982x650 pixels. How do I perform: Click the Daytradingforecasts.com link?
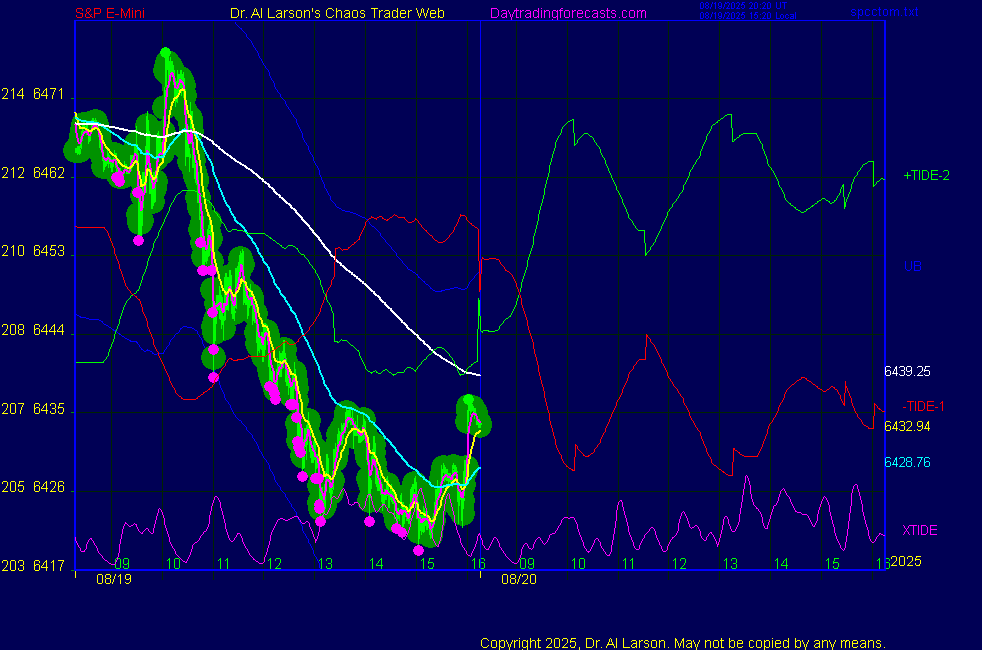[x=568, y=13]
